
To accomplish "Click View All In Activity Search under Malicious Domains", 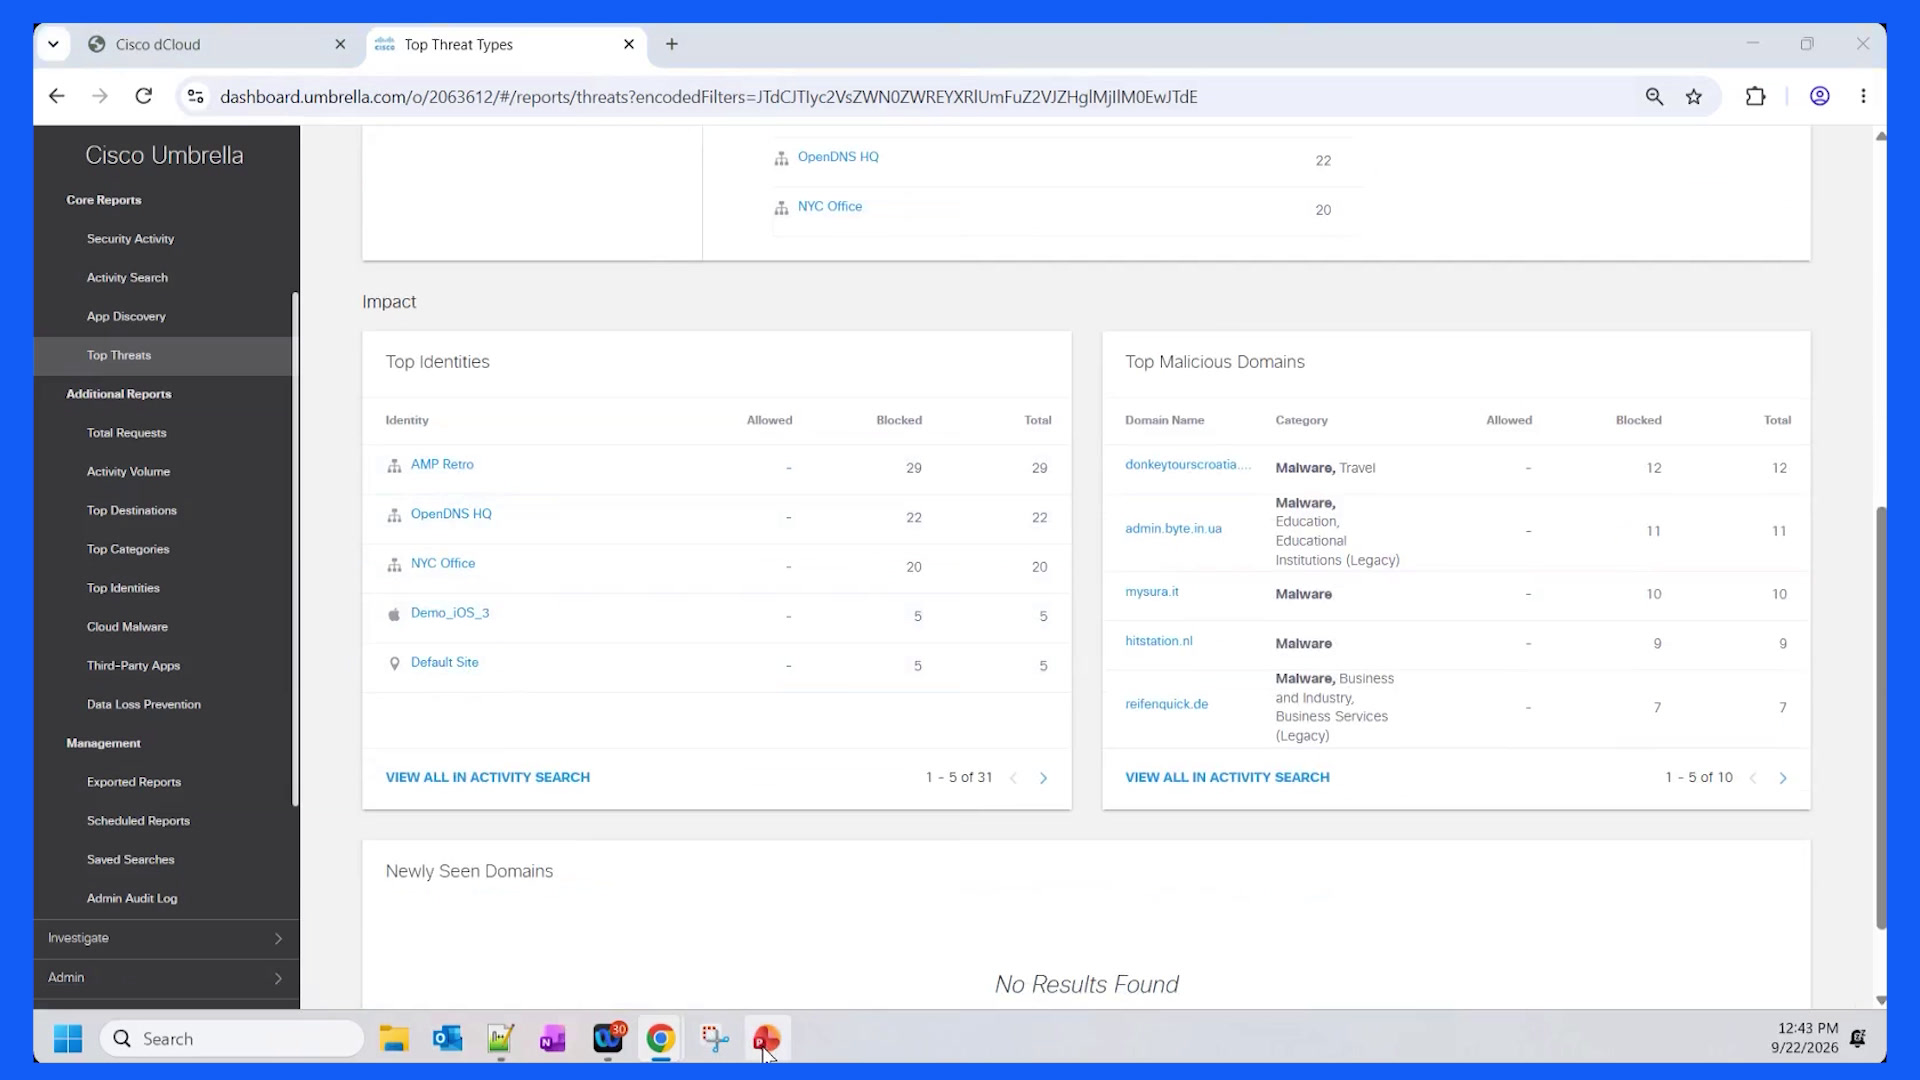I will click(x=1227, y=777).
